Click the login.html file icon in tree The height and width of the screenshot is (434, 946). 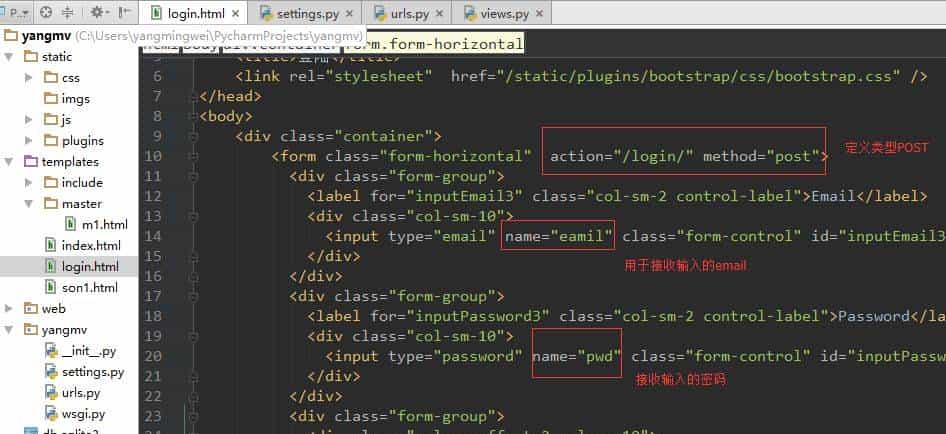[x=51, y=266]
